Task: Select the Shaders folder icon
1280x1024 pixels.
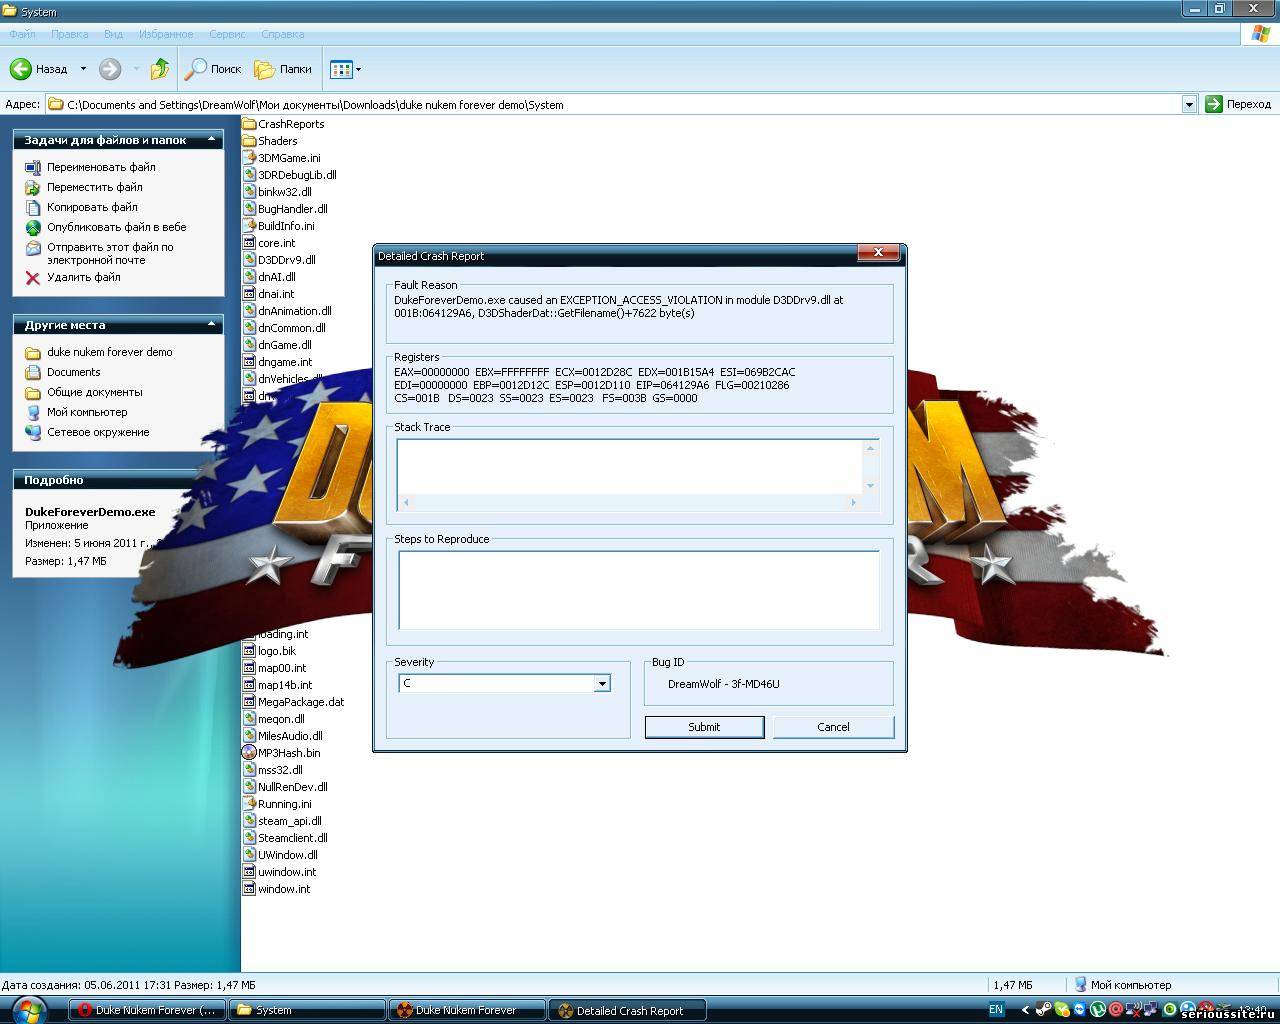Action: click(250, 141)
